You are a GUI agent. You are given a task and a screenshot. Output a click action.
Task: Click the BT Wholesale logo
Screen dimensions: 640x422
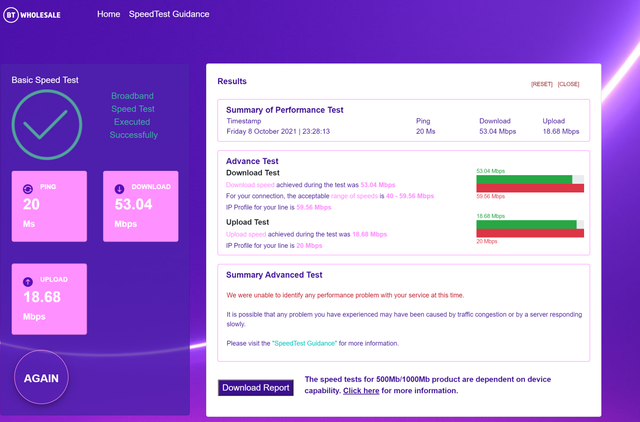point(32,15)
